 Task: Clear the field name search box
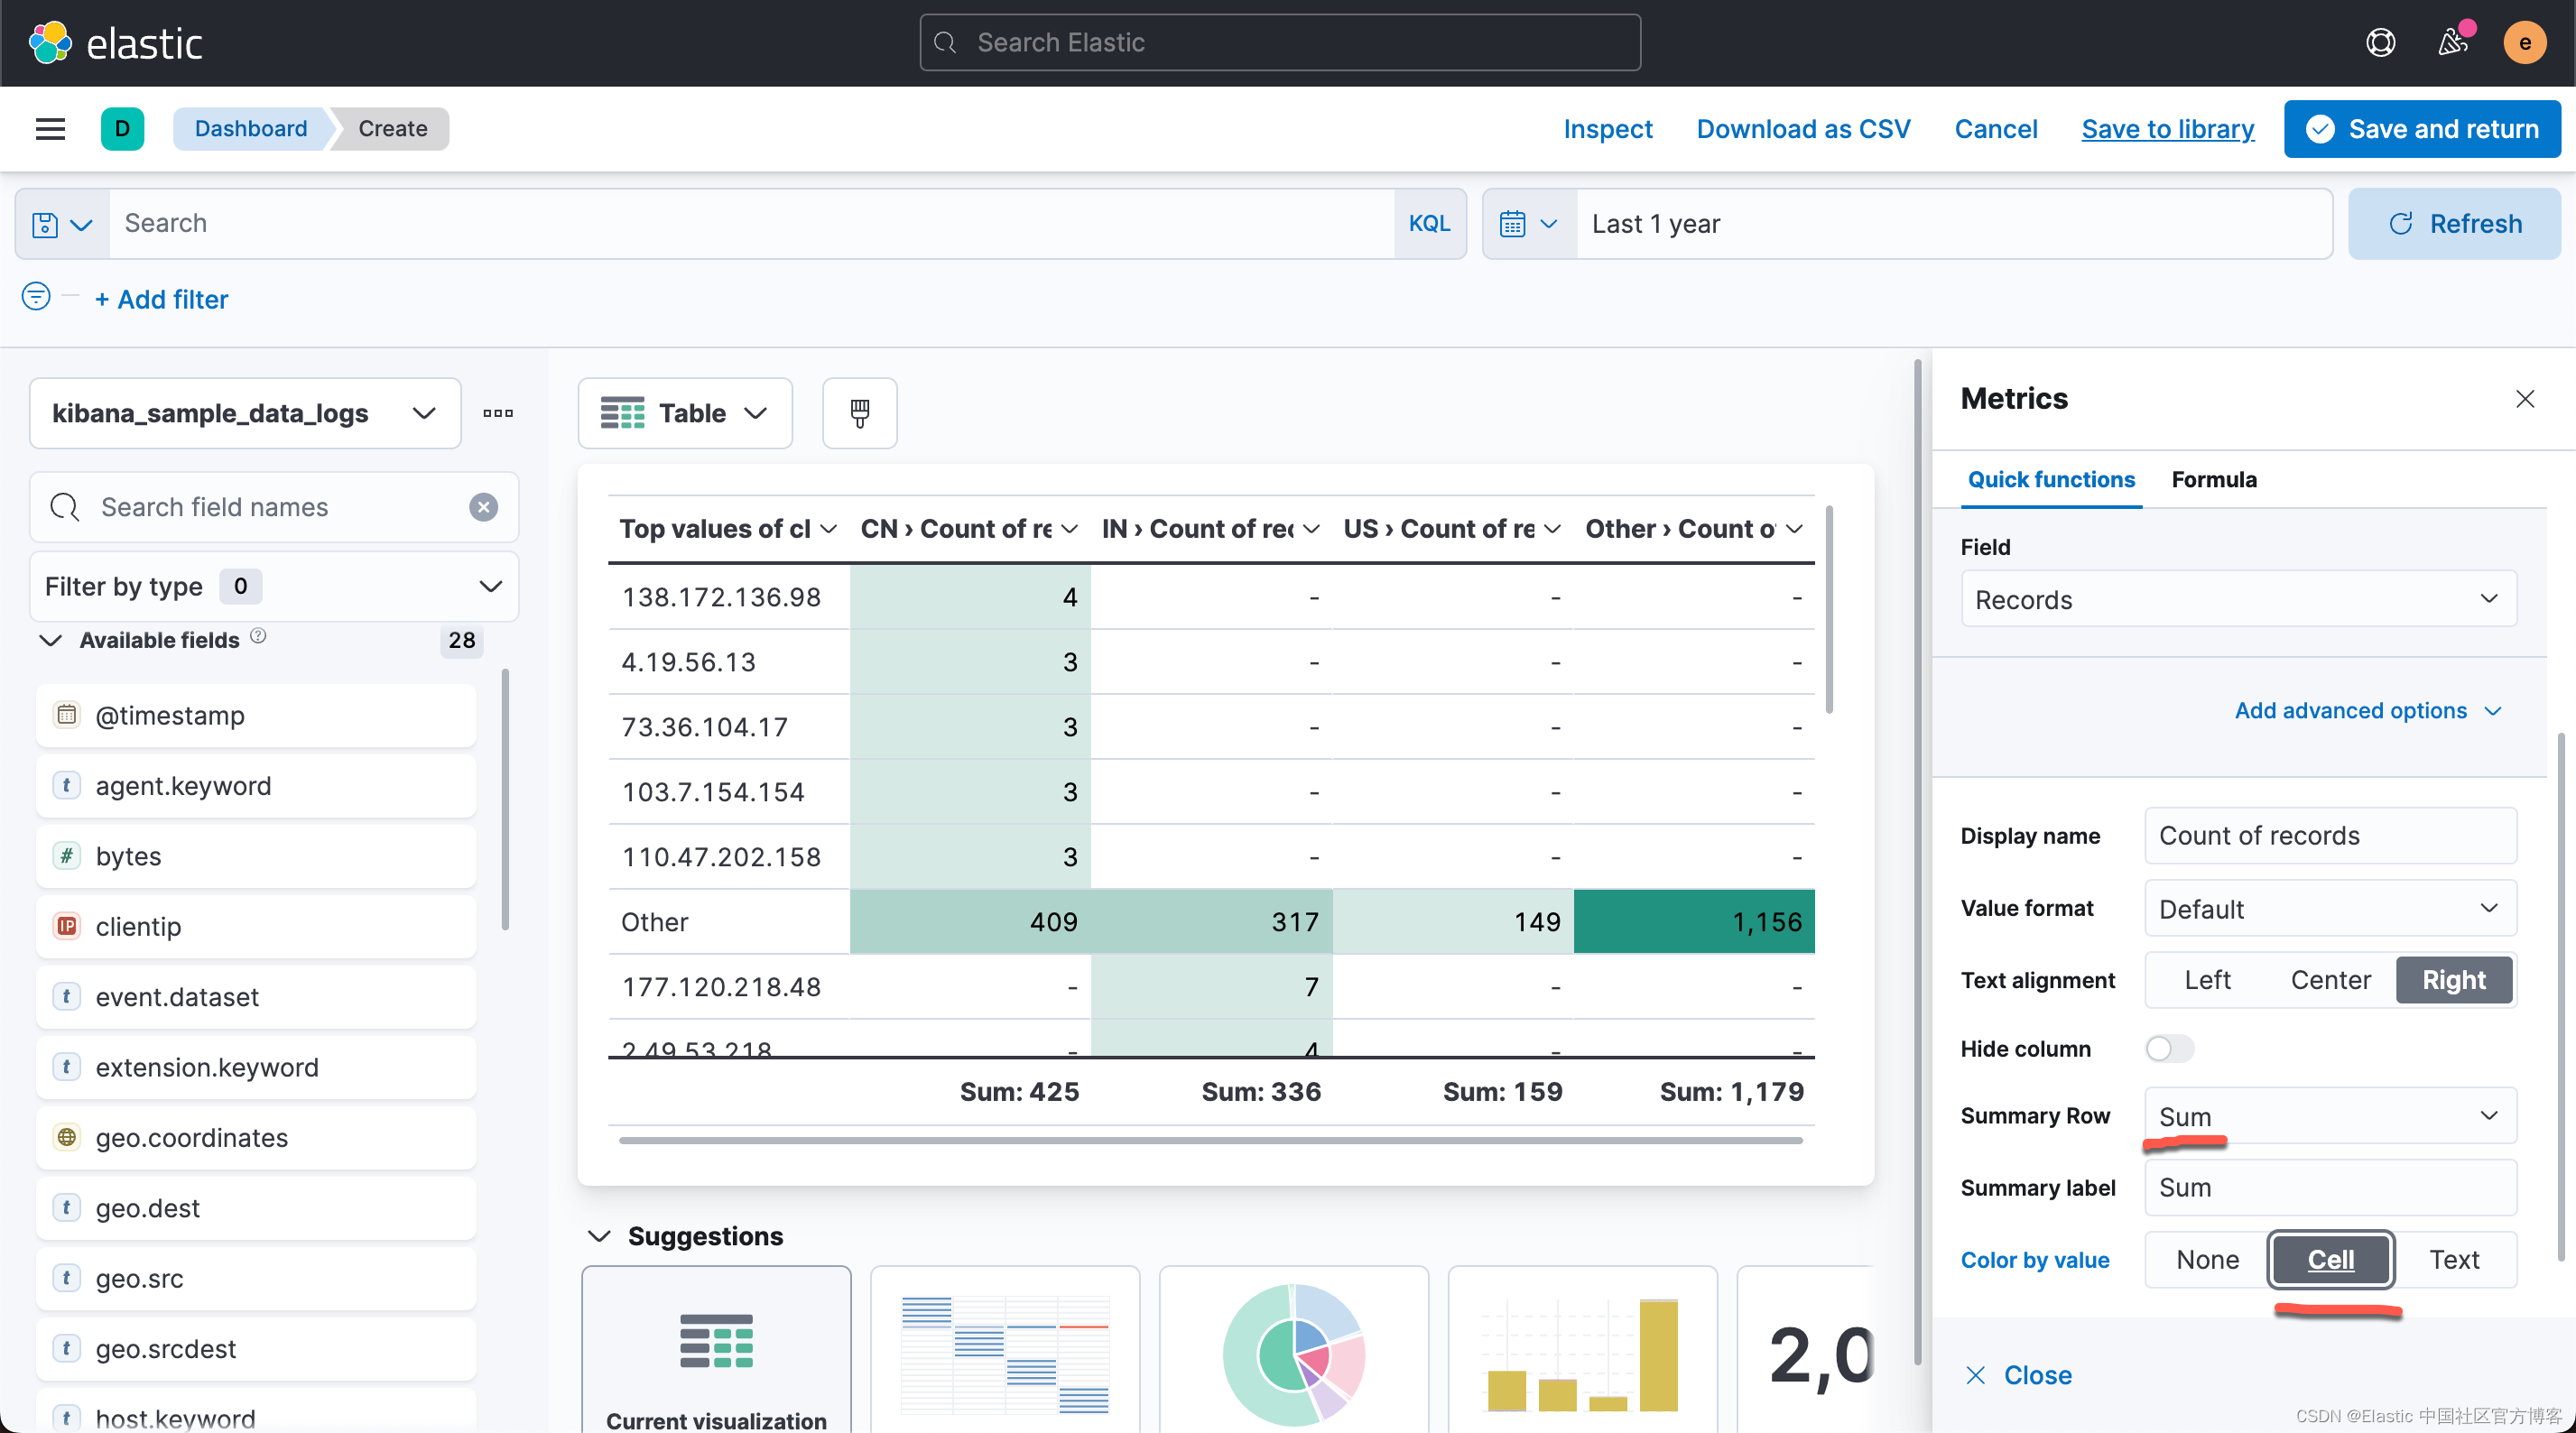tap(483, 507)
